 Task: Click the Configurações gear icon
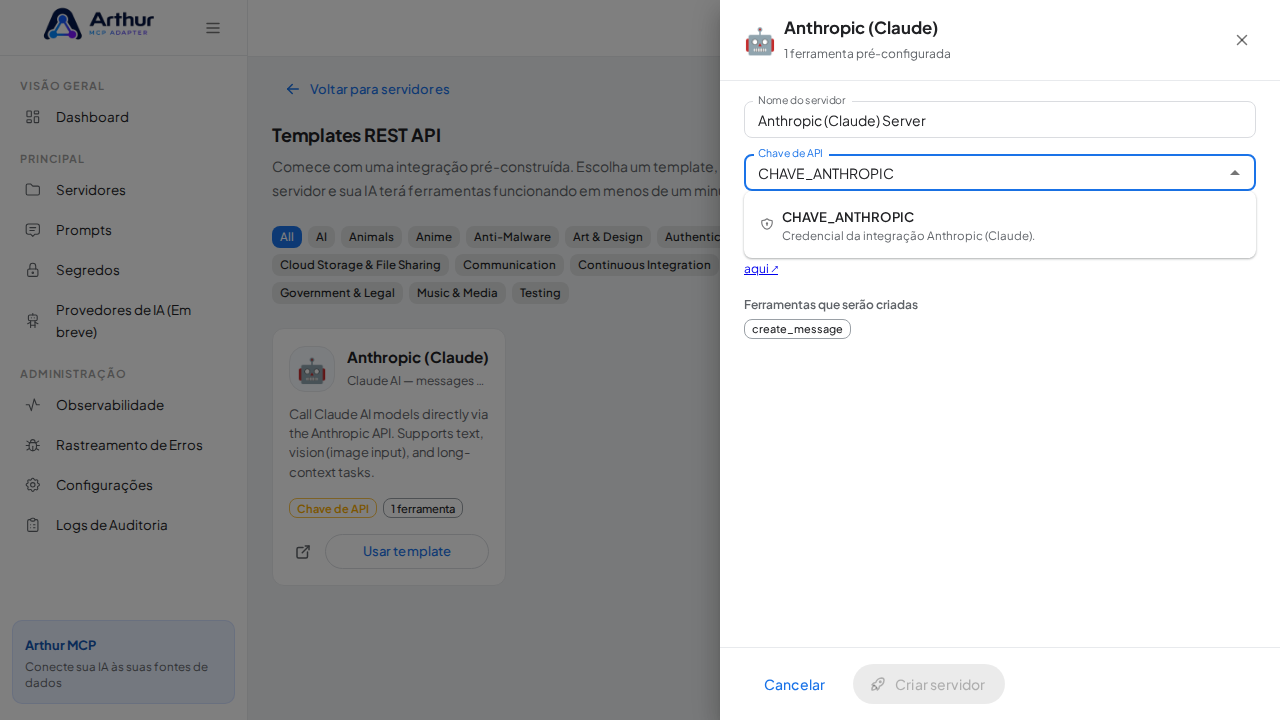(33, 485)
